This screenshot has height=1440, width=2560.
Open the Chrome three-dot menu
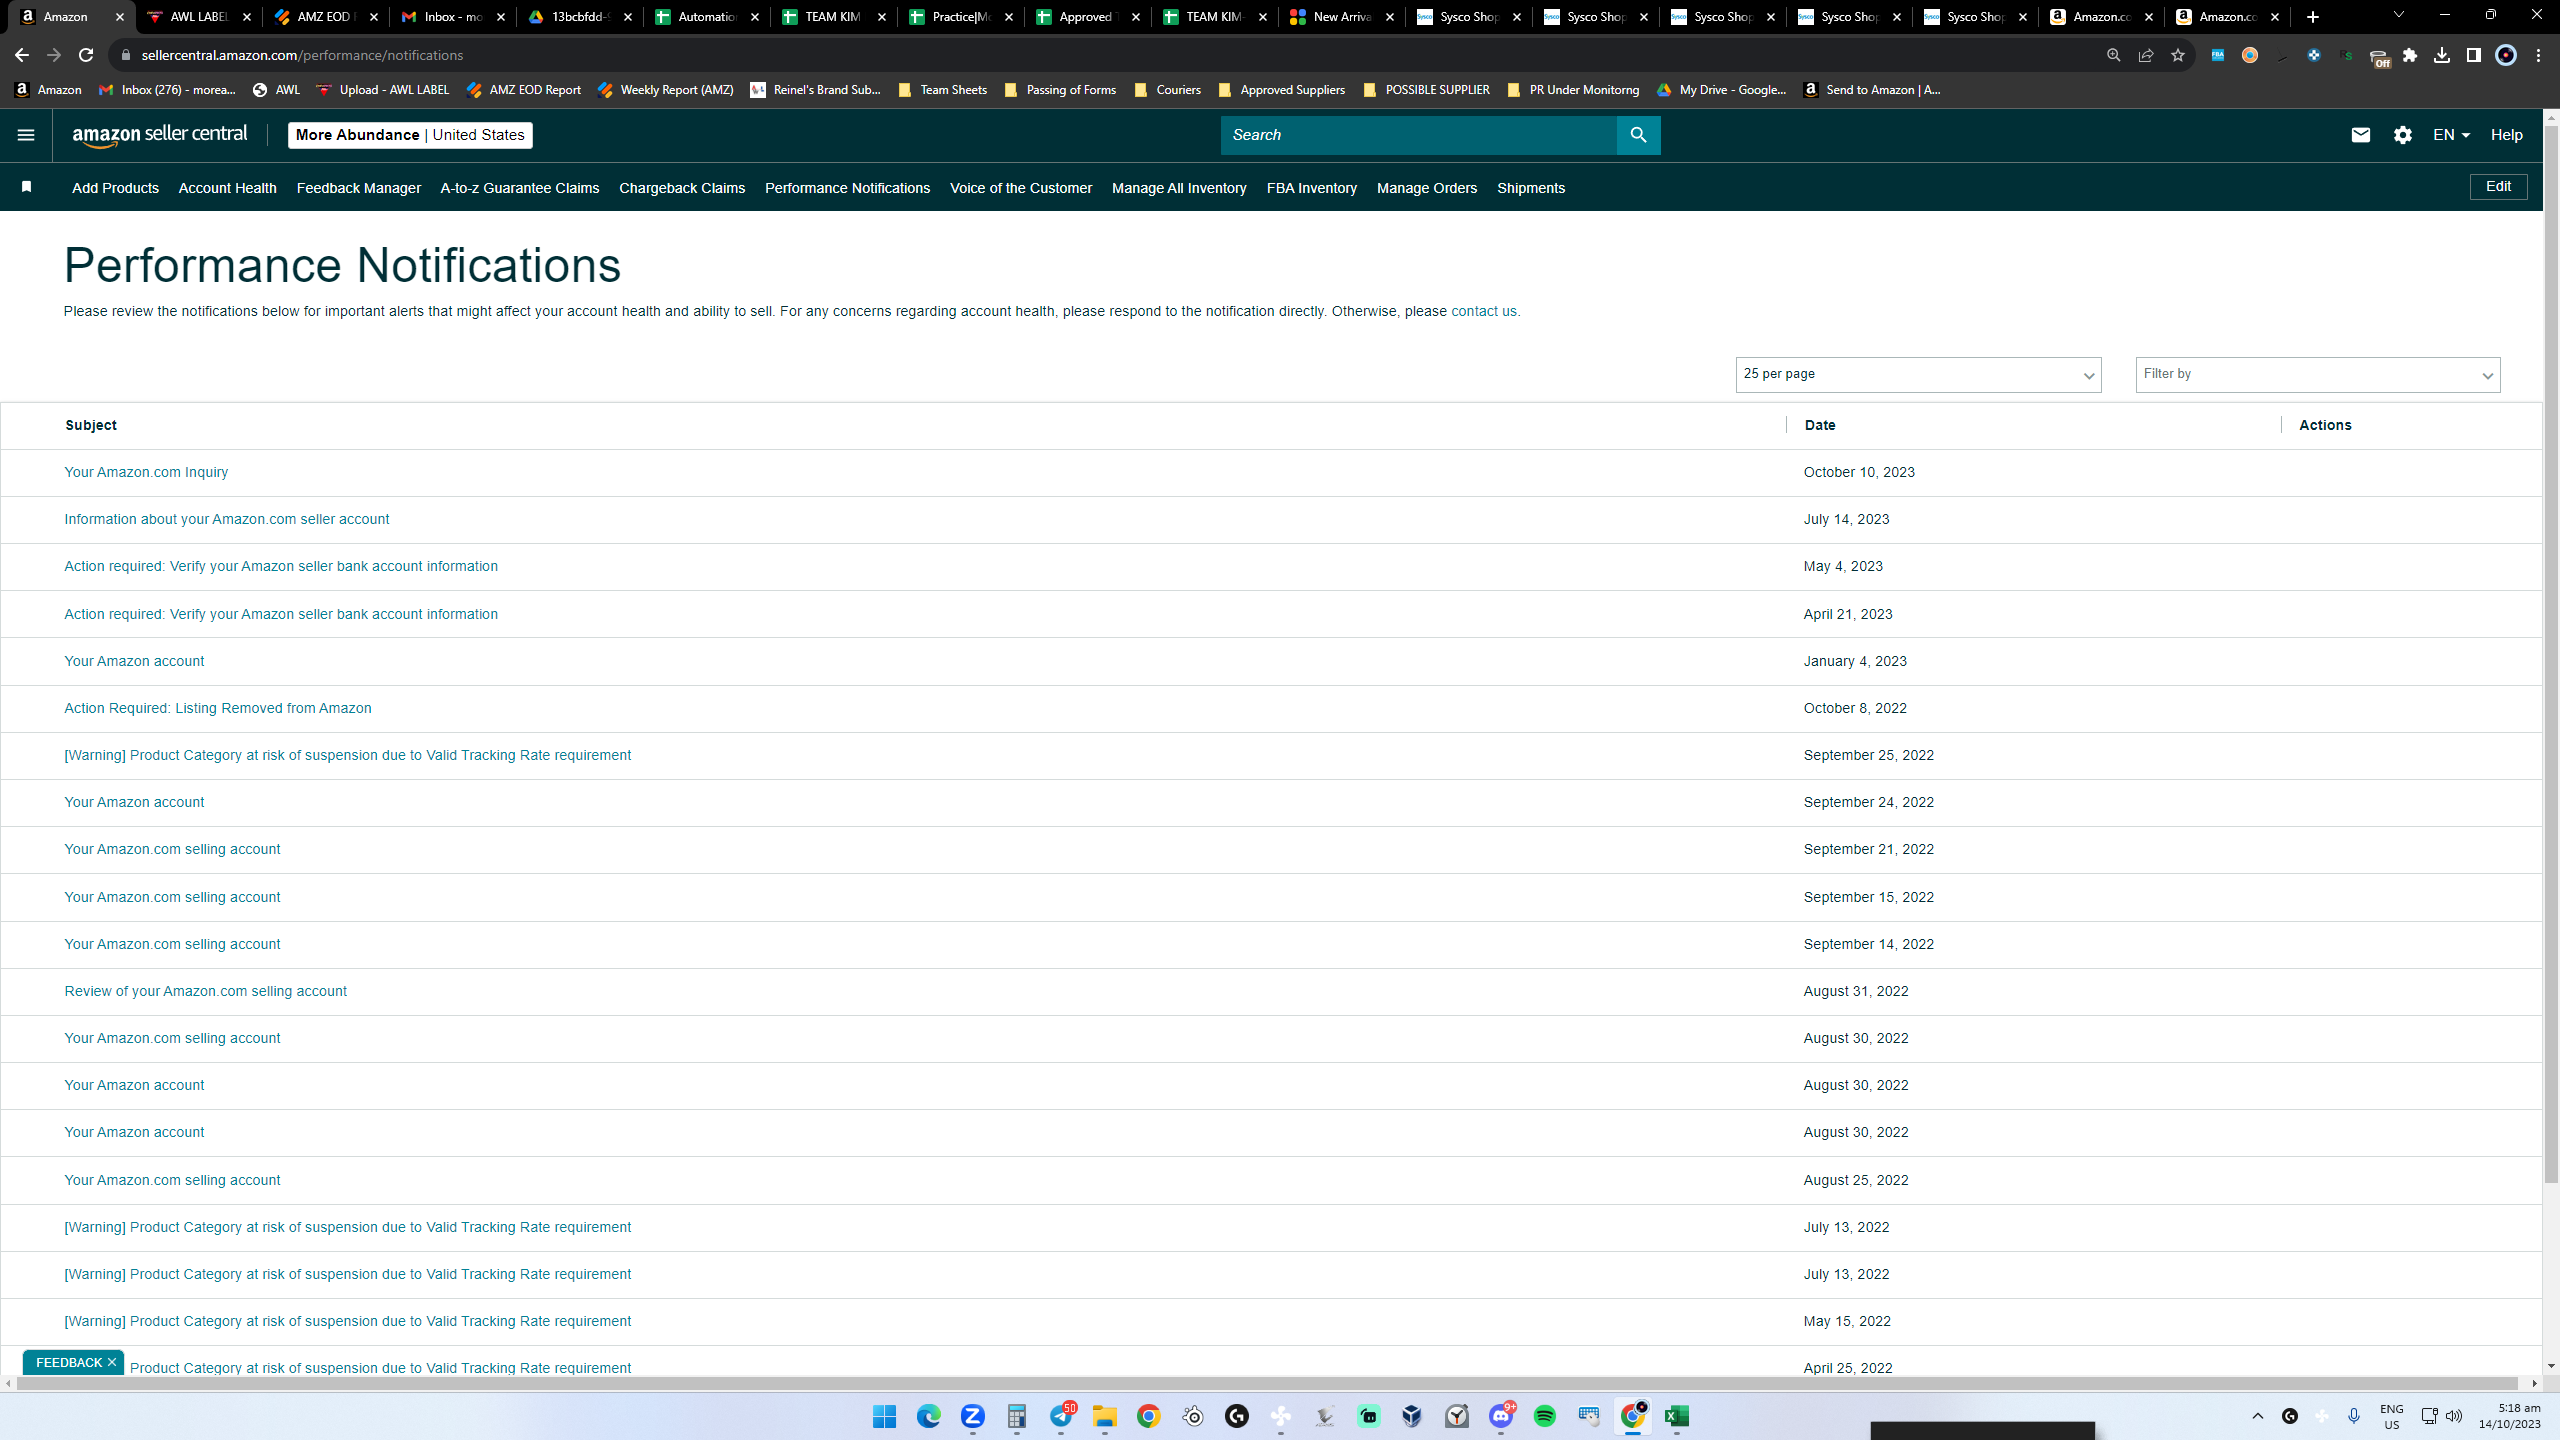click(x=2538, y=55)
